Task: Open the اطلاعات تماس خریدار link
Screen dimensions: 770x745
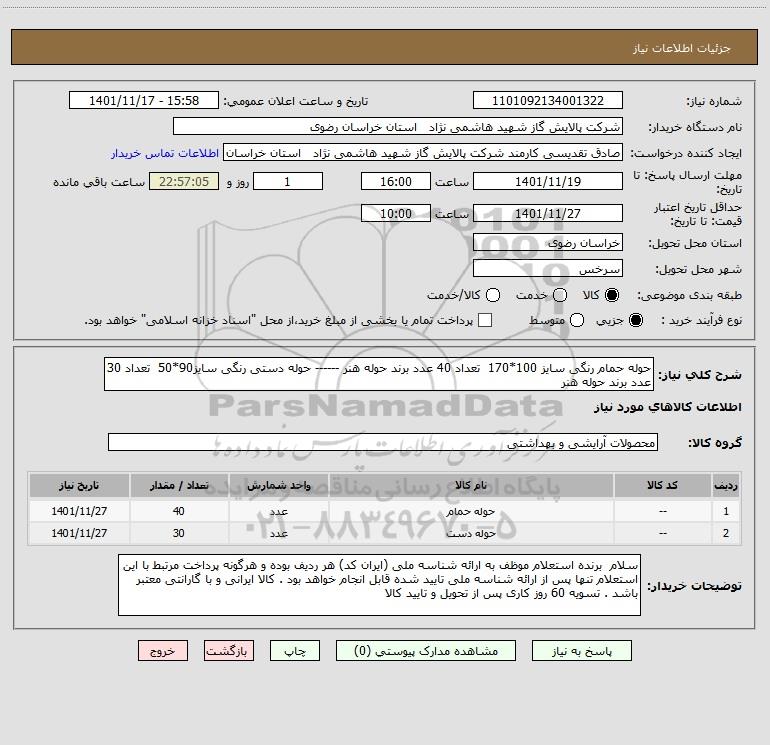Action: (x=165, y=153)
